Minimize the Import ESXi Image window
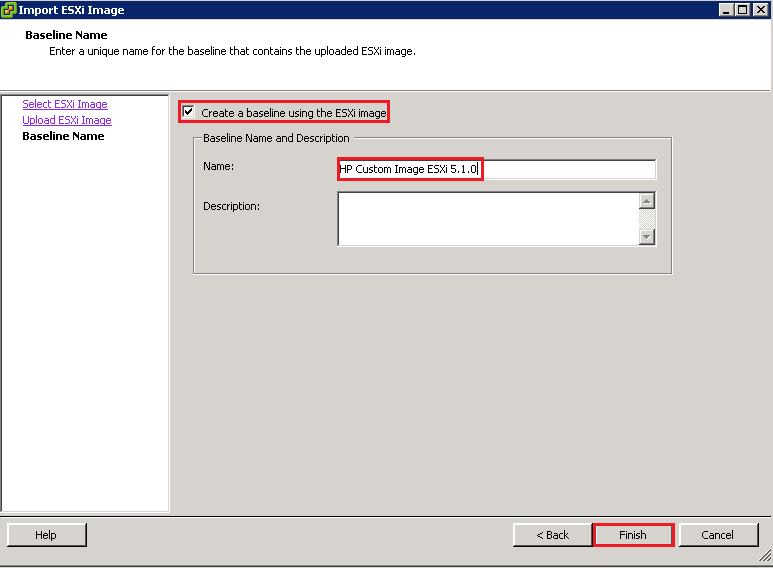773x568 pixels. point(726,10)
